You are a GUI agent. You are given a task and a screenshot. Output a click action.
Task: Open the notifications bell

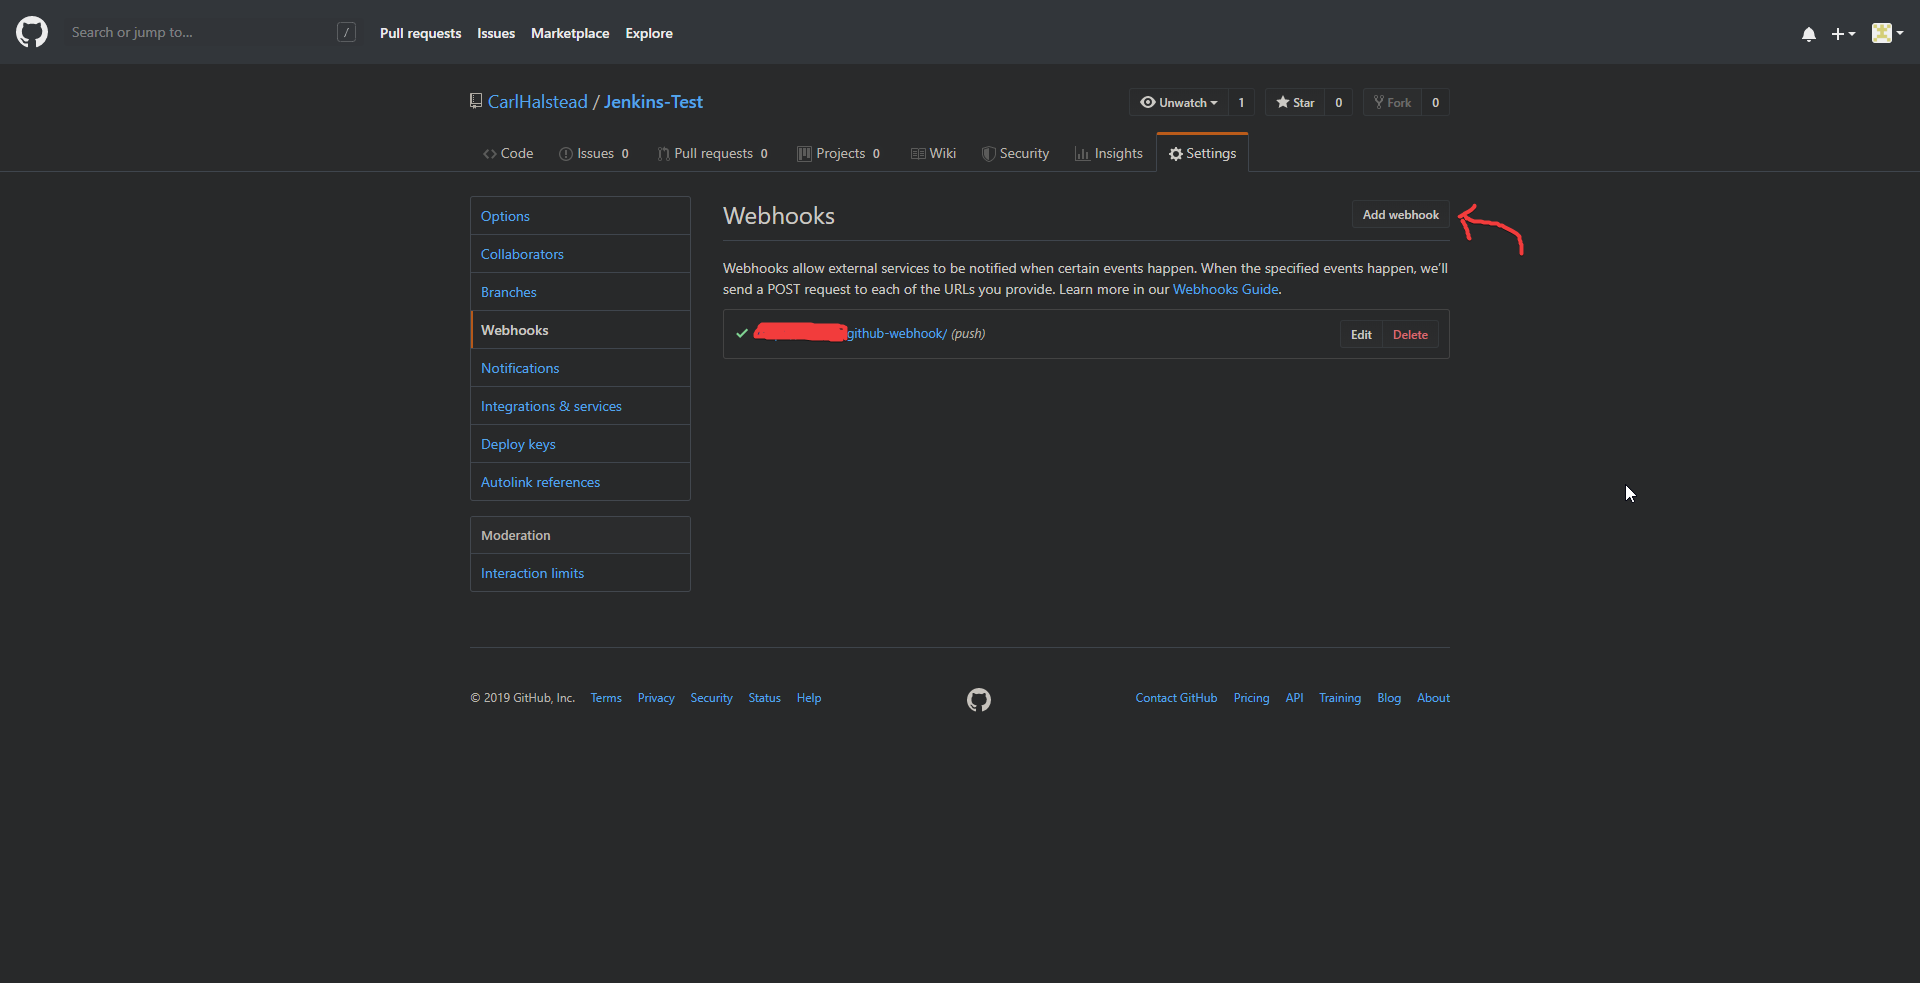point(1808,34)
